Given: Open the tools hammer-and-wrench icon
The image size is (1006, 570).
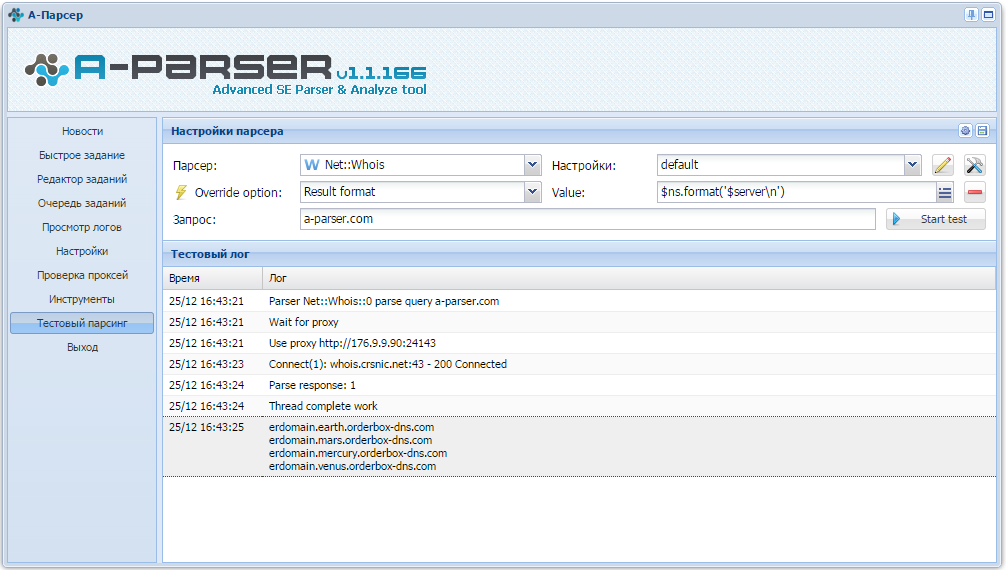Looking at the screenshot, I should click(975, 165).
